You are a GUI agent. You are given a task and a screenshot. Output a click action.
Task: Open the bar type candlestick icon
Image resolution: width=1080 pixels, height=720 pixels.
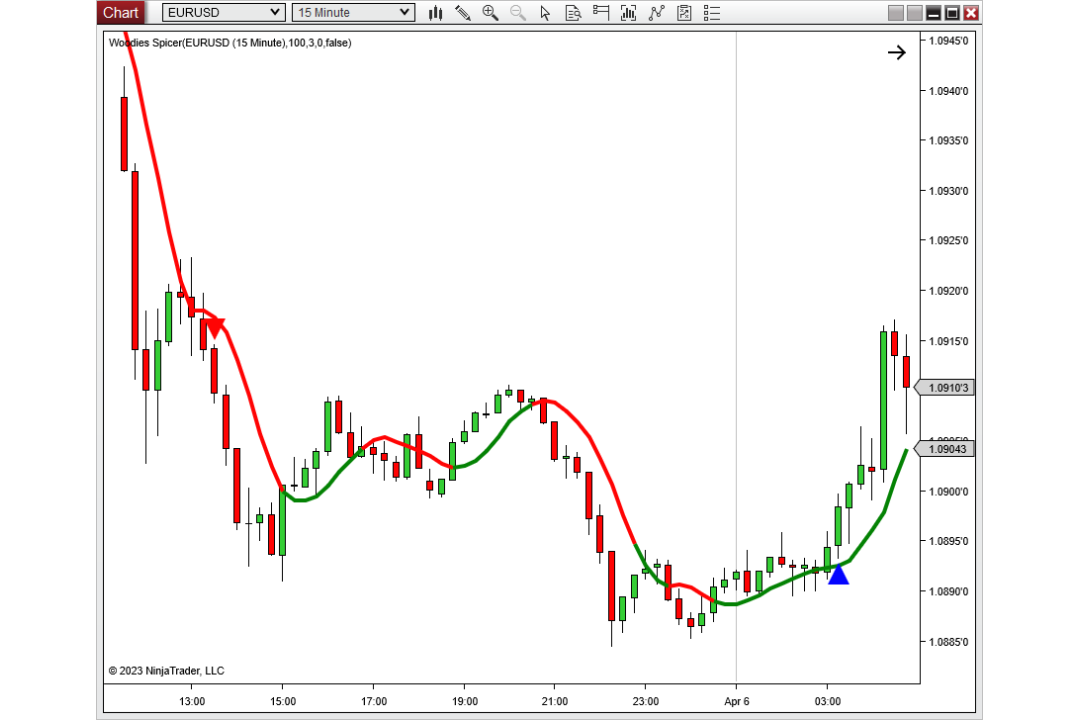point(435,12)
